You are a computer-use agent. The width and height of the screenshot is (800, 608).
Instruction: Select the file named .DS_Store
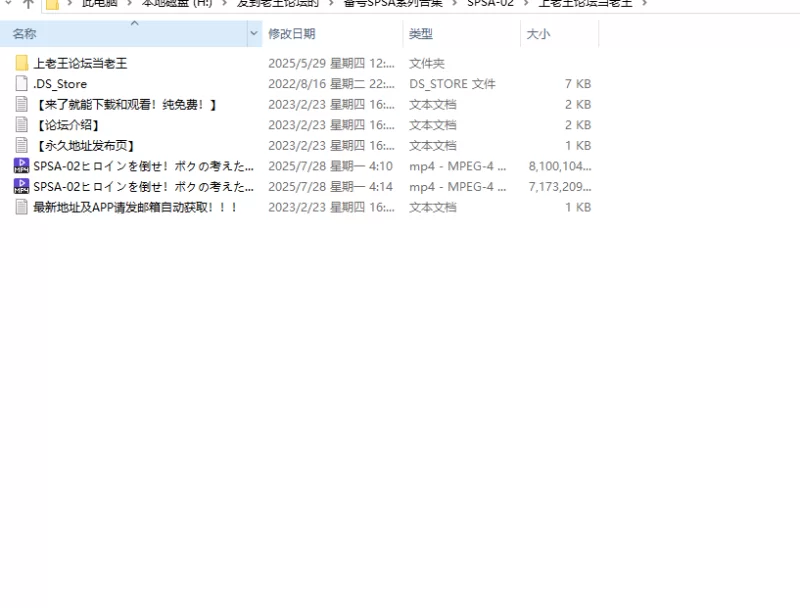tap(60, 84)
